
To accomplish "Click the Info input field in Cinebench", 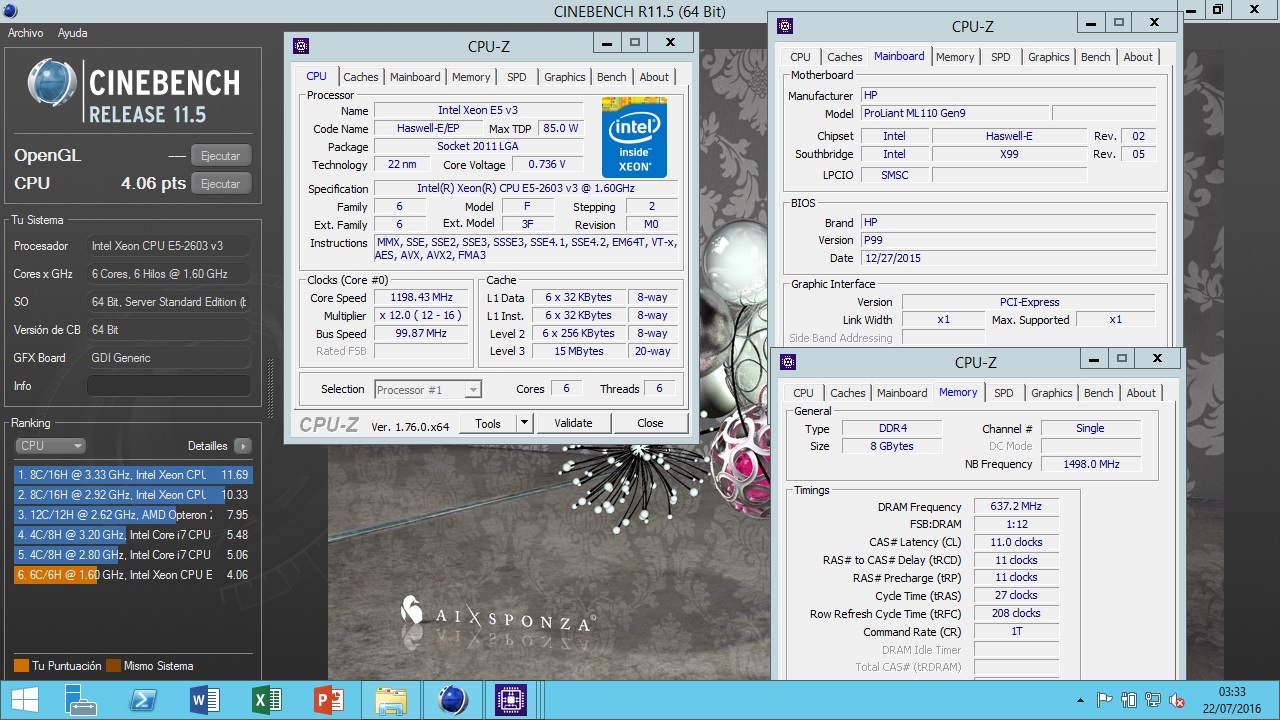I will pyautogui.click(x=169, y=386).
